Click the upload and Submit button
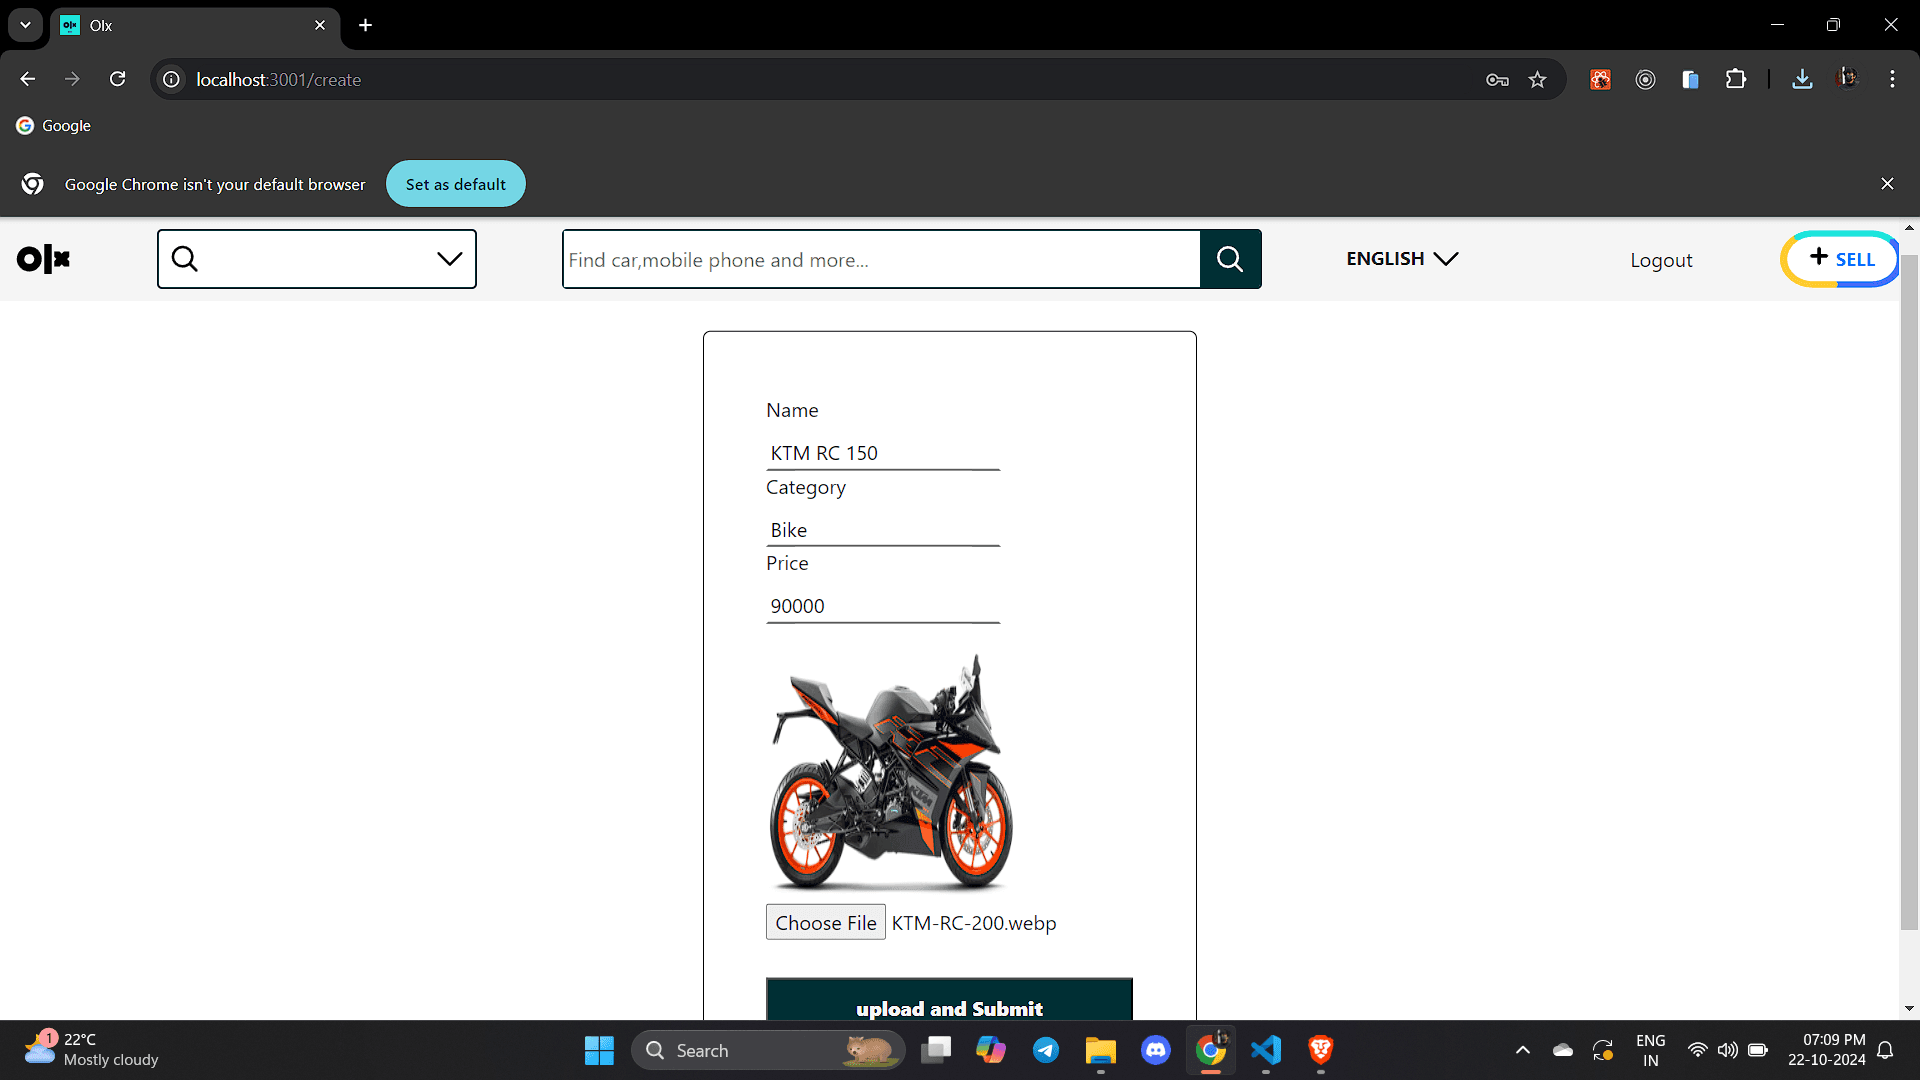 click(949, 1000)
